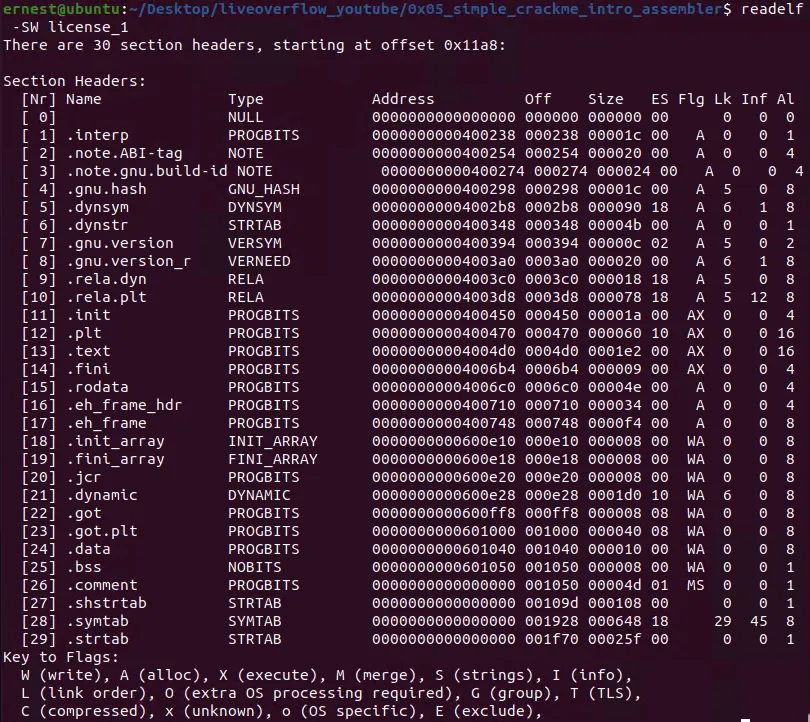The width and height of the screenshot is (810, 722).
Task: Click the .text section name
Action: click(88, 351)
